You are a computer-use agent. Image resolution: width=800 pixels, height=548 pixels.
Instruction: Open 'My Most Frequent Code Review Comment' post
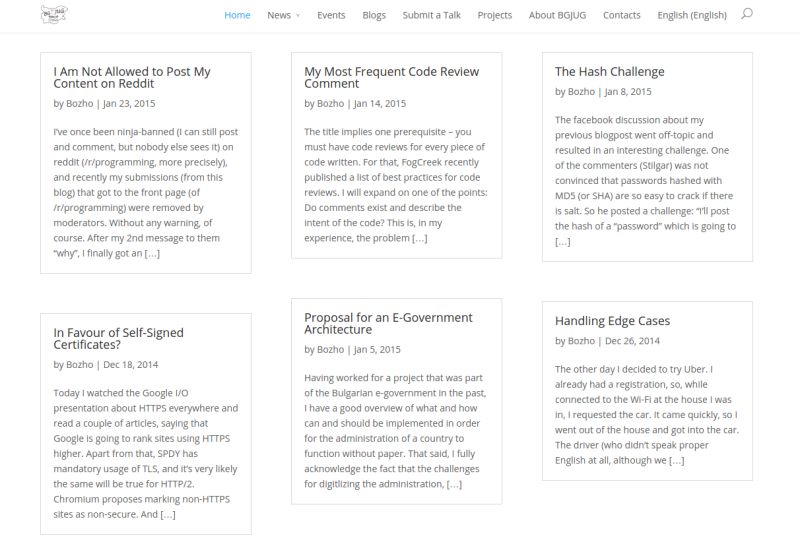[391, 78]
